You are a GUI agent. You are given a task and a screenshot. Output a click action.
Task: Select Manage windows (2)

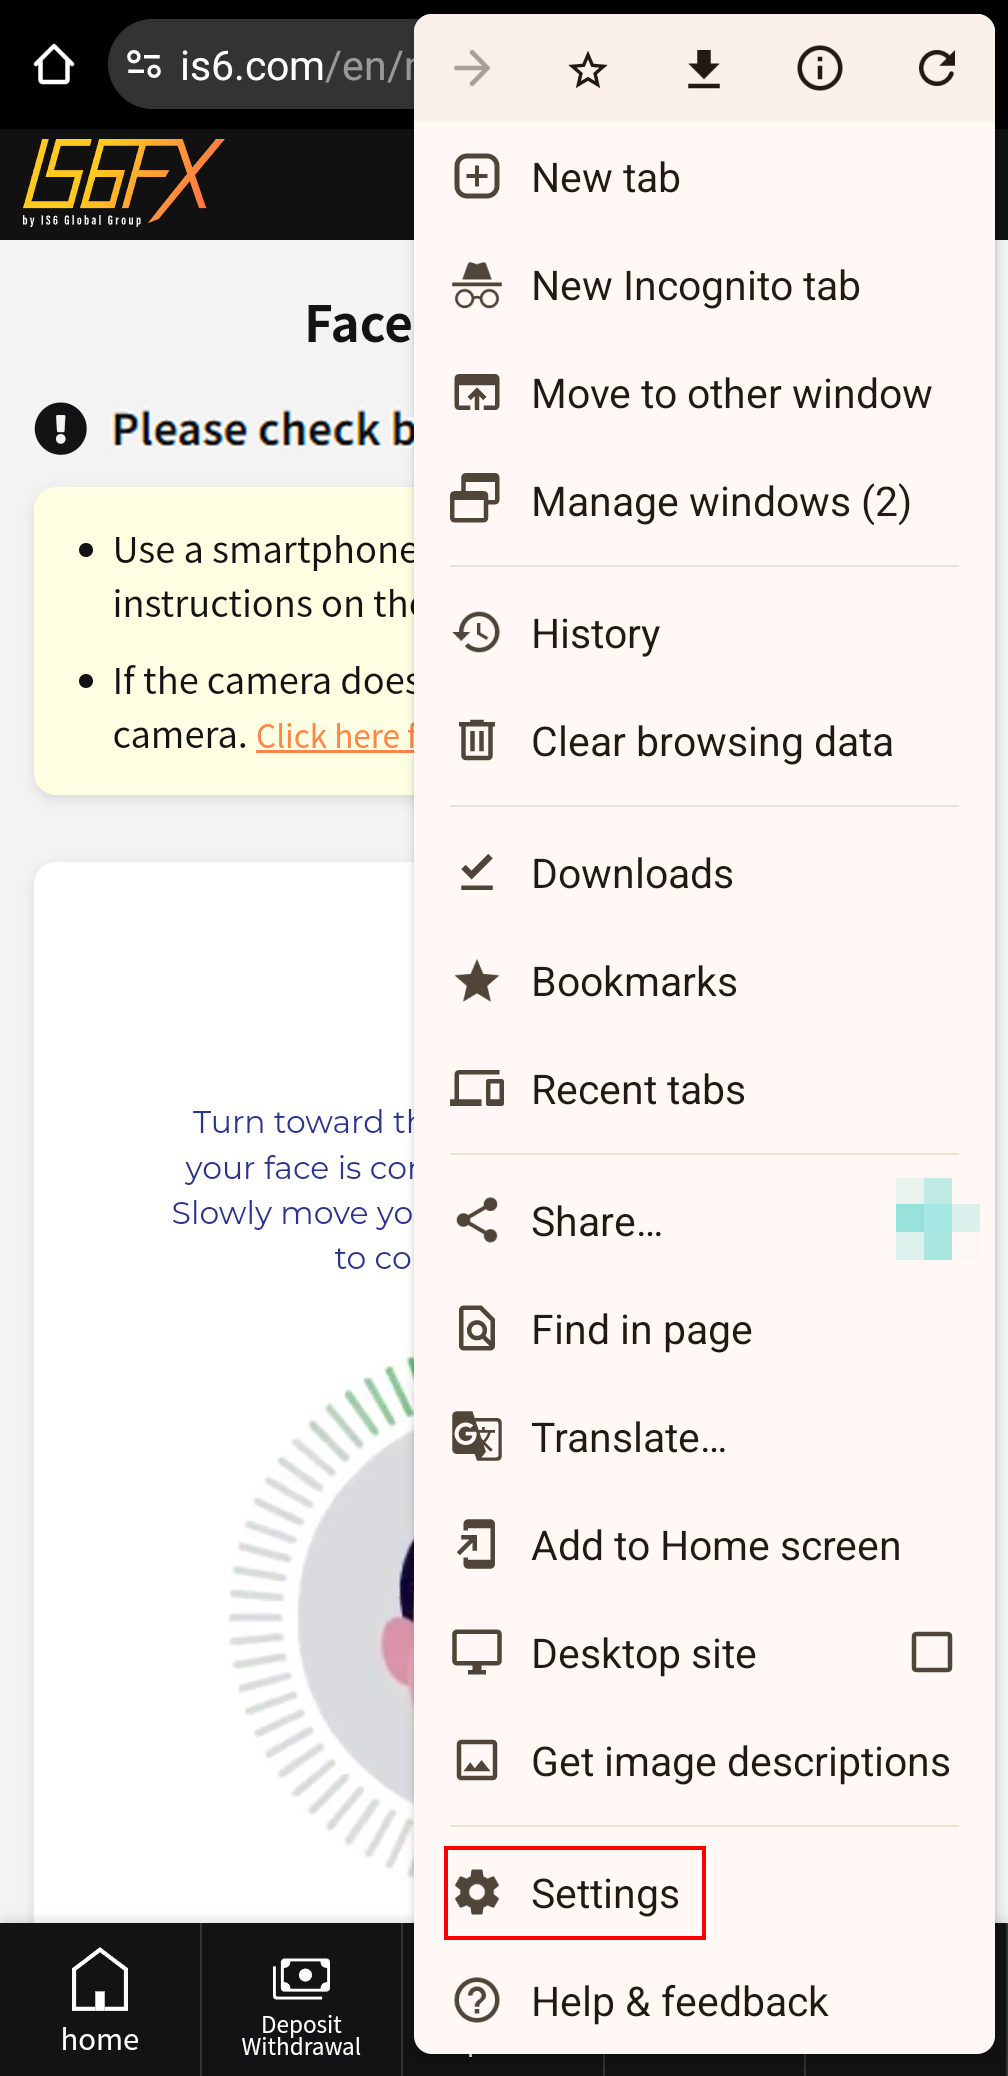tap(704, 502)
